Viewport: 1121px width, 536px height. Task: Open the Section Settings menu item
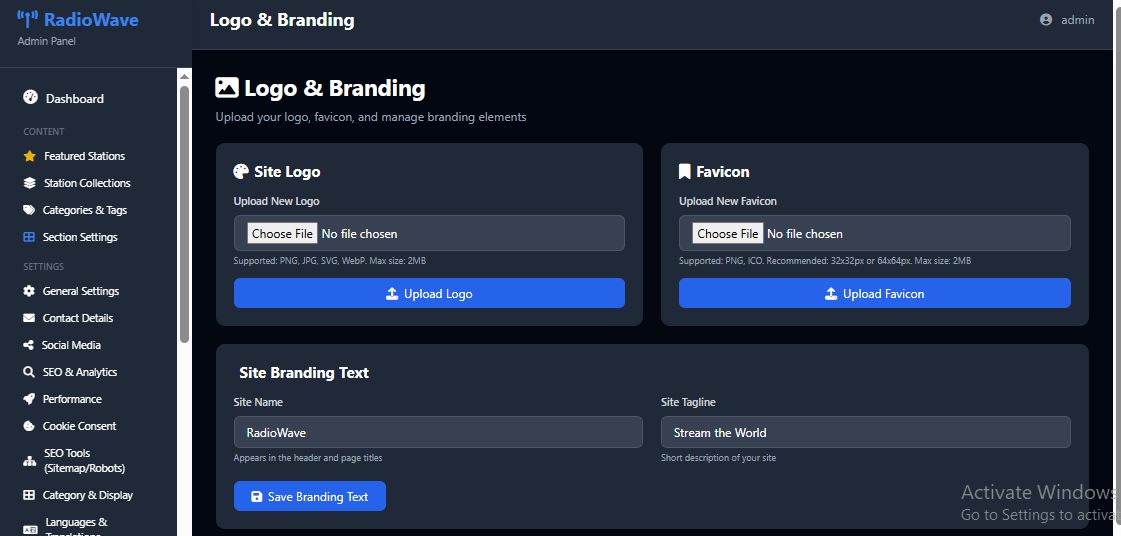80,237
